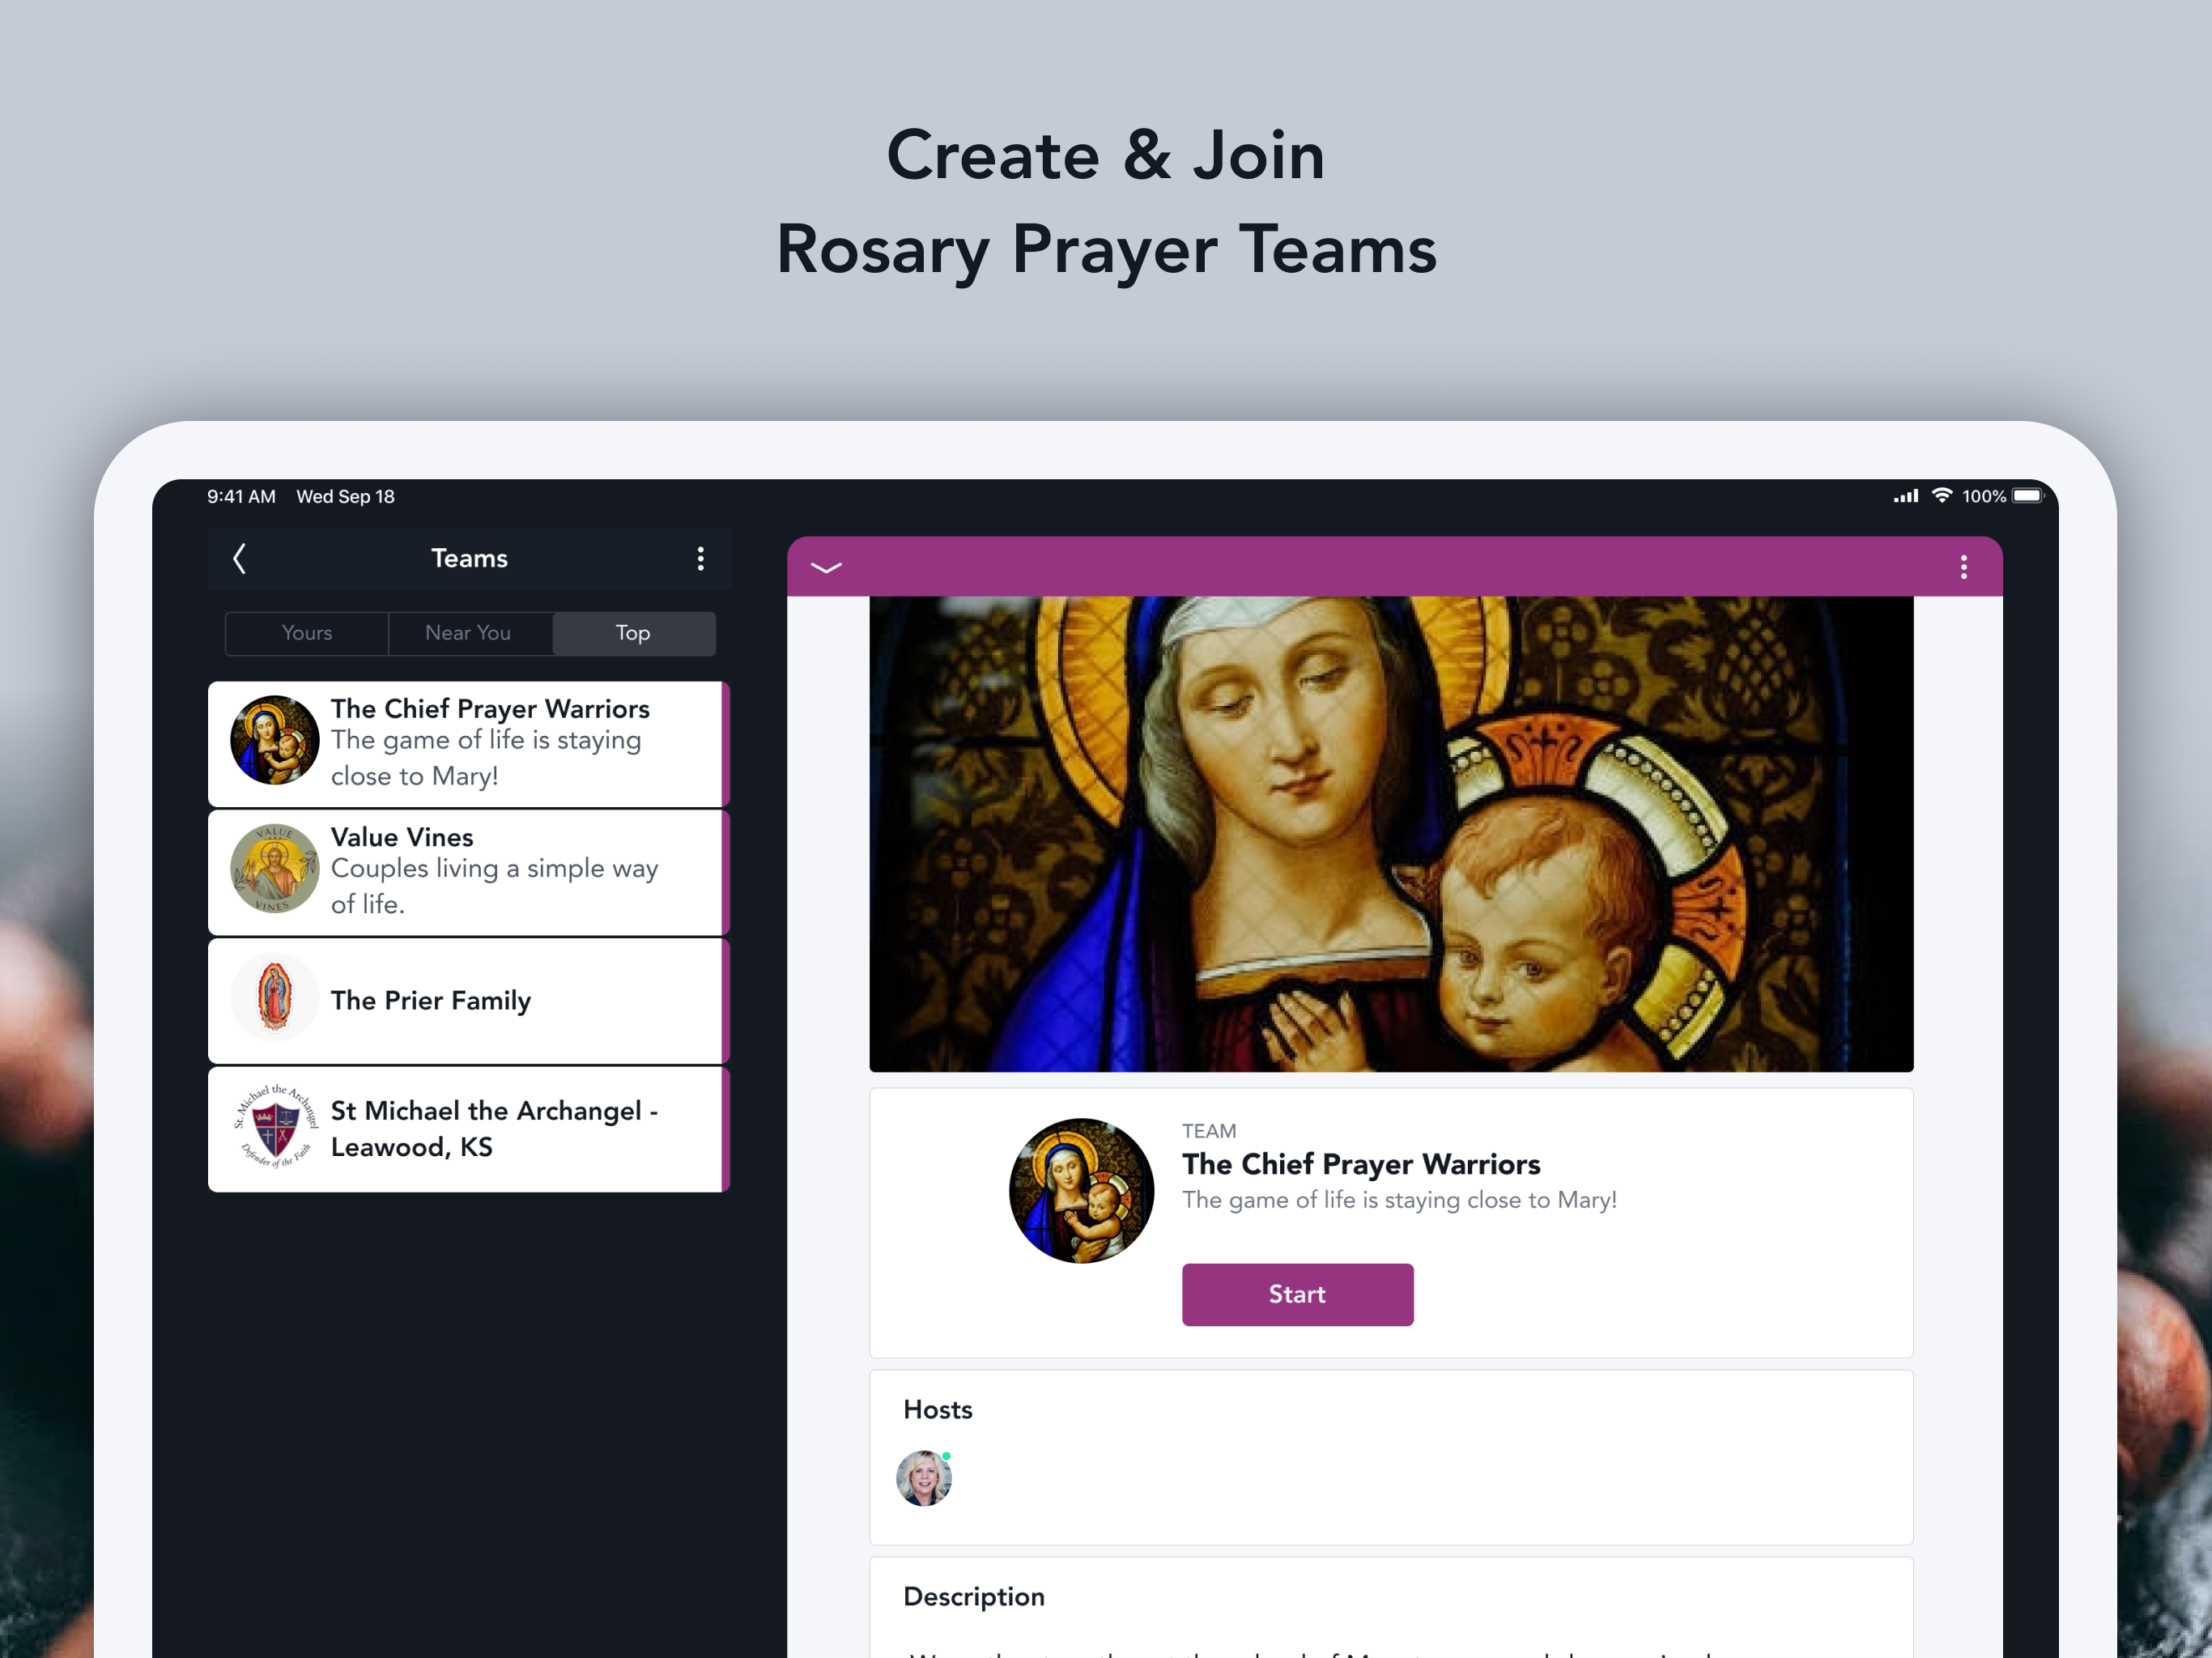Click the team title in the detail card
The image size is (2212, 1658).
click(1361, 1164)
